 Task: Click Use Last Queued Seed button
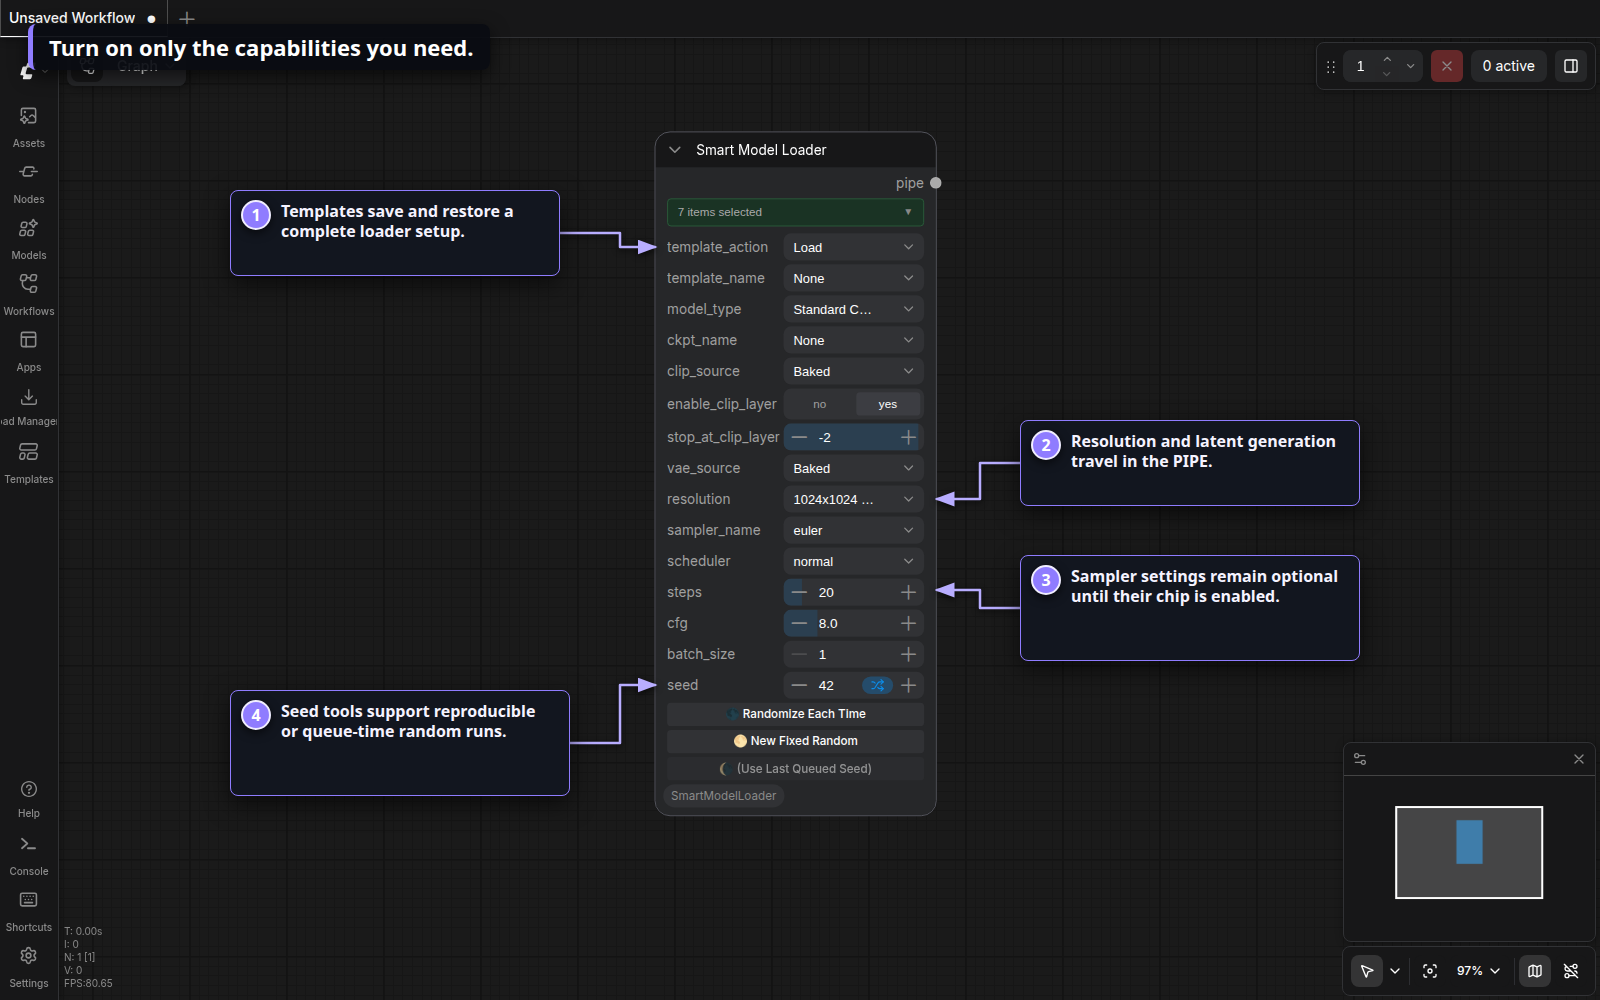(x=795, y=768)
